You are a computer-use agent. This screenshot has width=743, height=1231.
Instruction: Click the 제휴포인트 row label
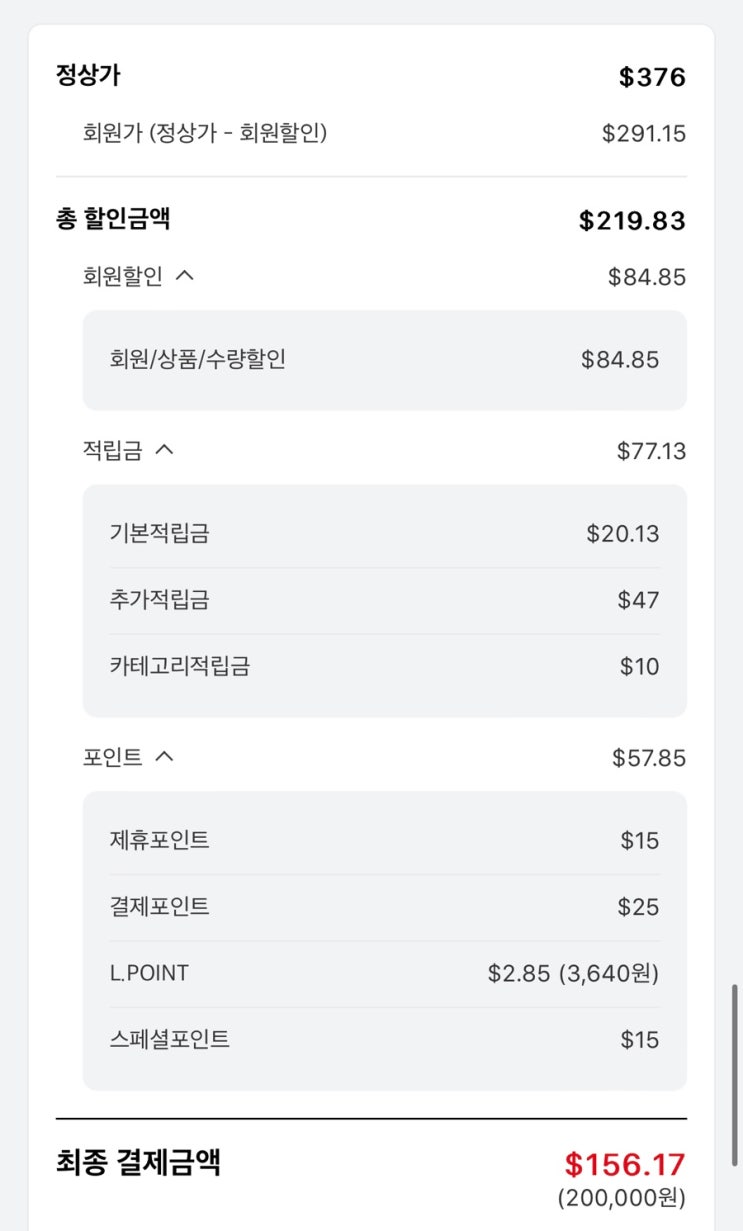pos(159,840)
